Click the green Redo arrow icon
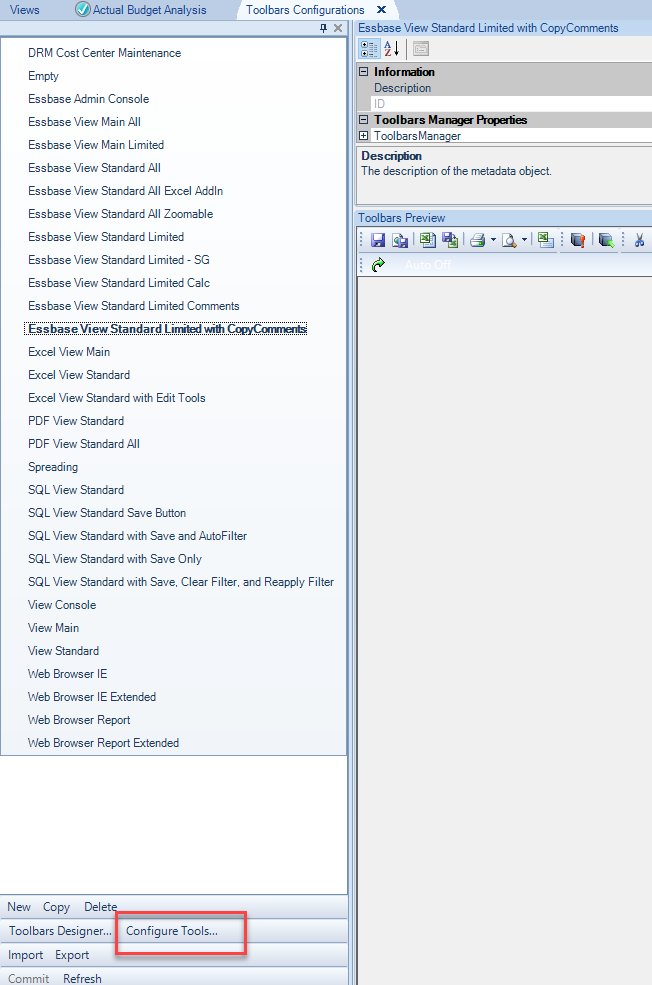The height and width of the screenshot is (985, 652). click(378, 265)
